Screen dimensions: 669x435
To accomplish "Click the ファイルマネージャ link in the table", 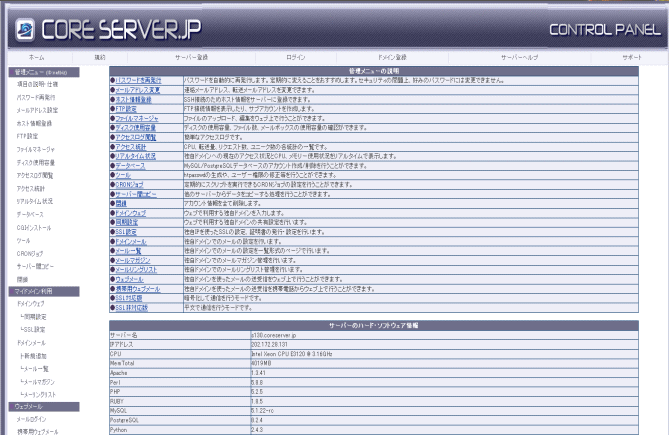I will pyautogui.click(x=139, y=118).
